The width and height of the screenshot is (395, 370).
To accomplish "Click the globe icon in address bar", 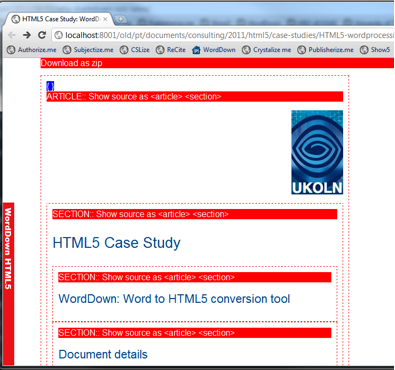I will [58, 35].
